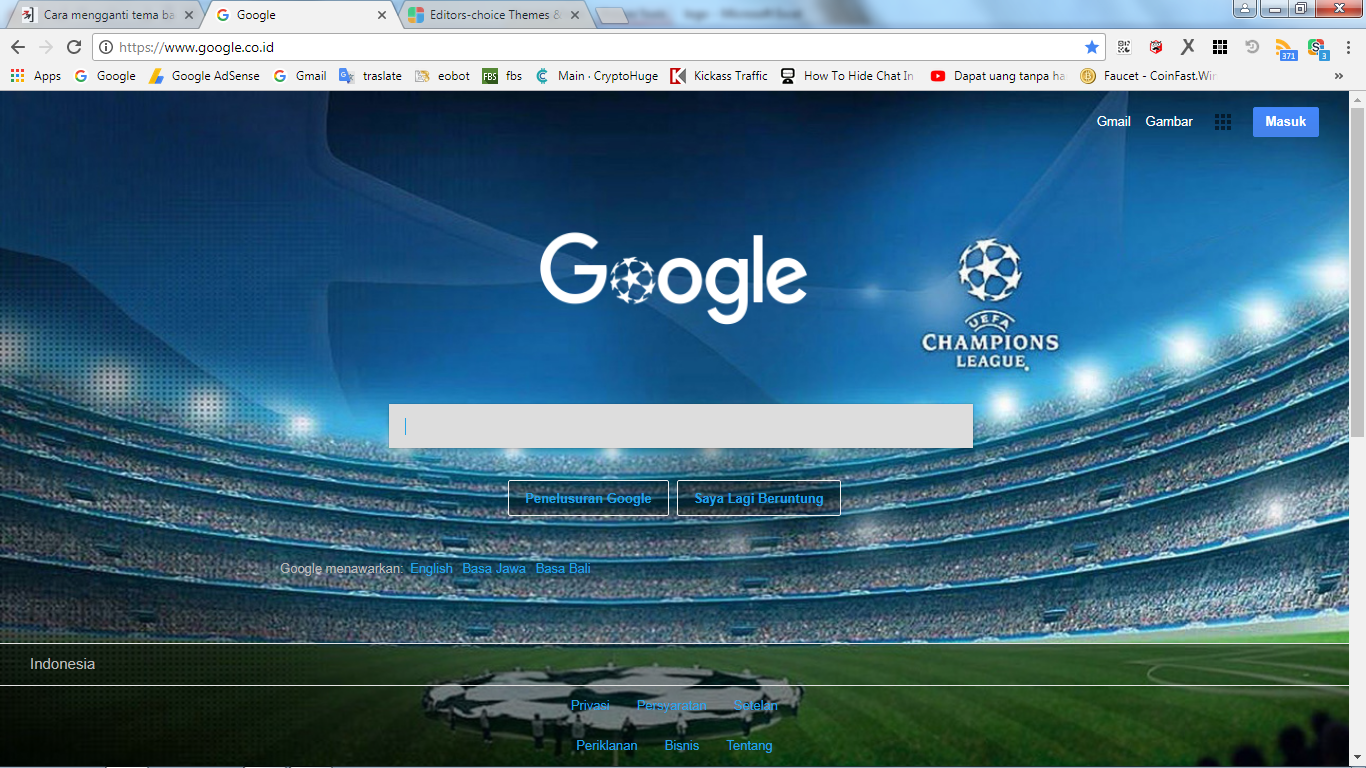Open the Bisnis footer link
1366x768 pixels.
click(x=682, y=746)
